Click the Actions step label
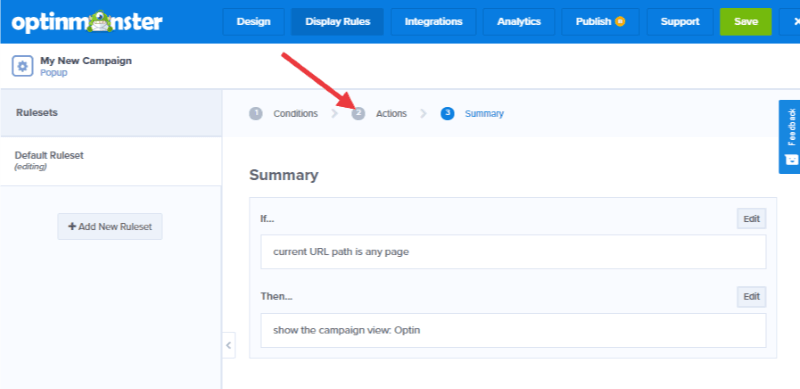 point(391,114)
